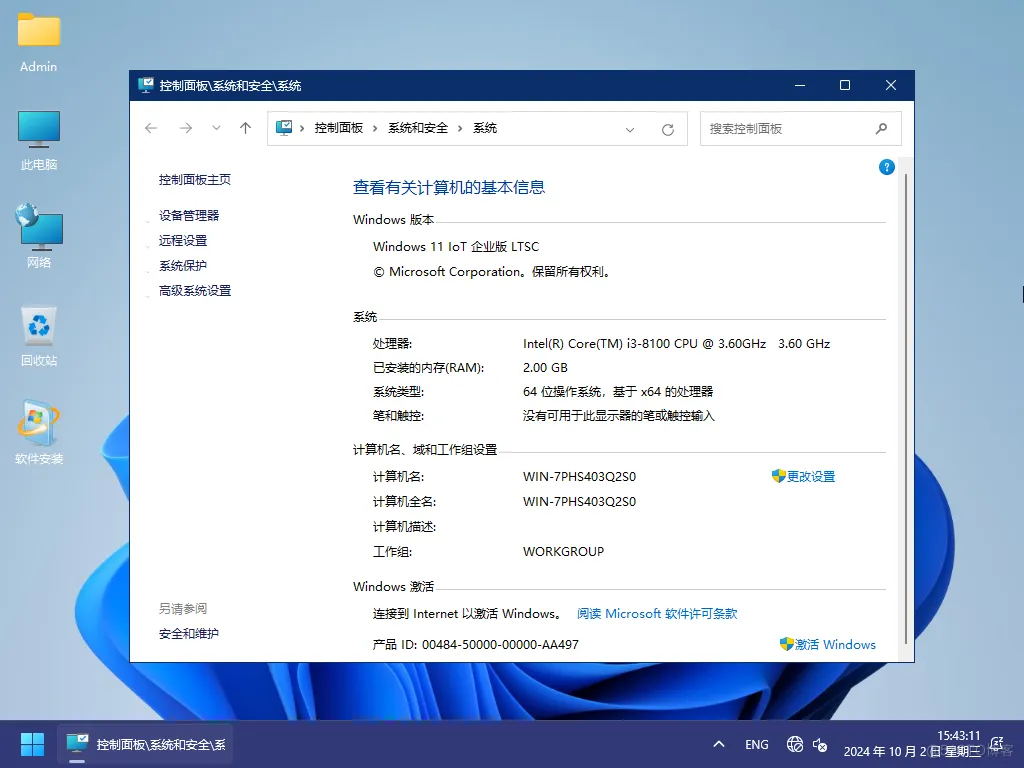Open the notification center icon

coord(997,744)
